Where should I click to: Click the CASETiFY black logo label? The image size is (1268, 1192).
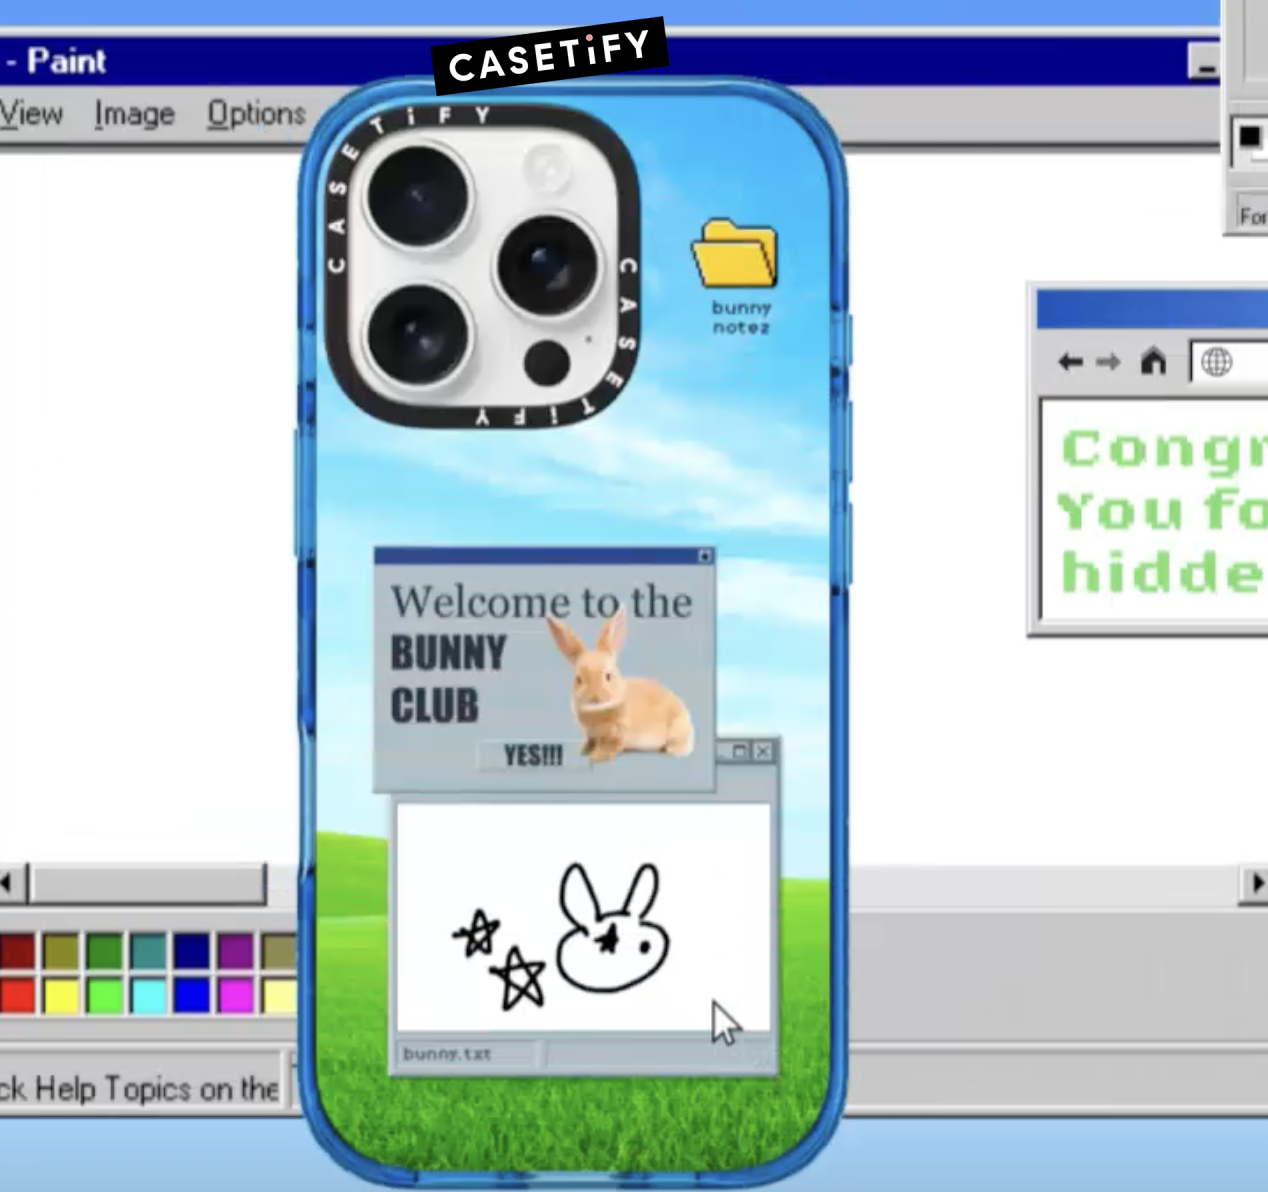point(549,57)
